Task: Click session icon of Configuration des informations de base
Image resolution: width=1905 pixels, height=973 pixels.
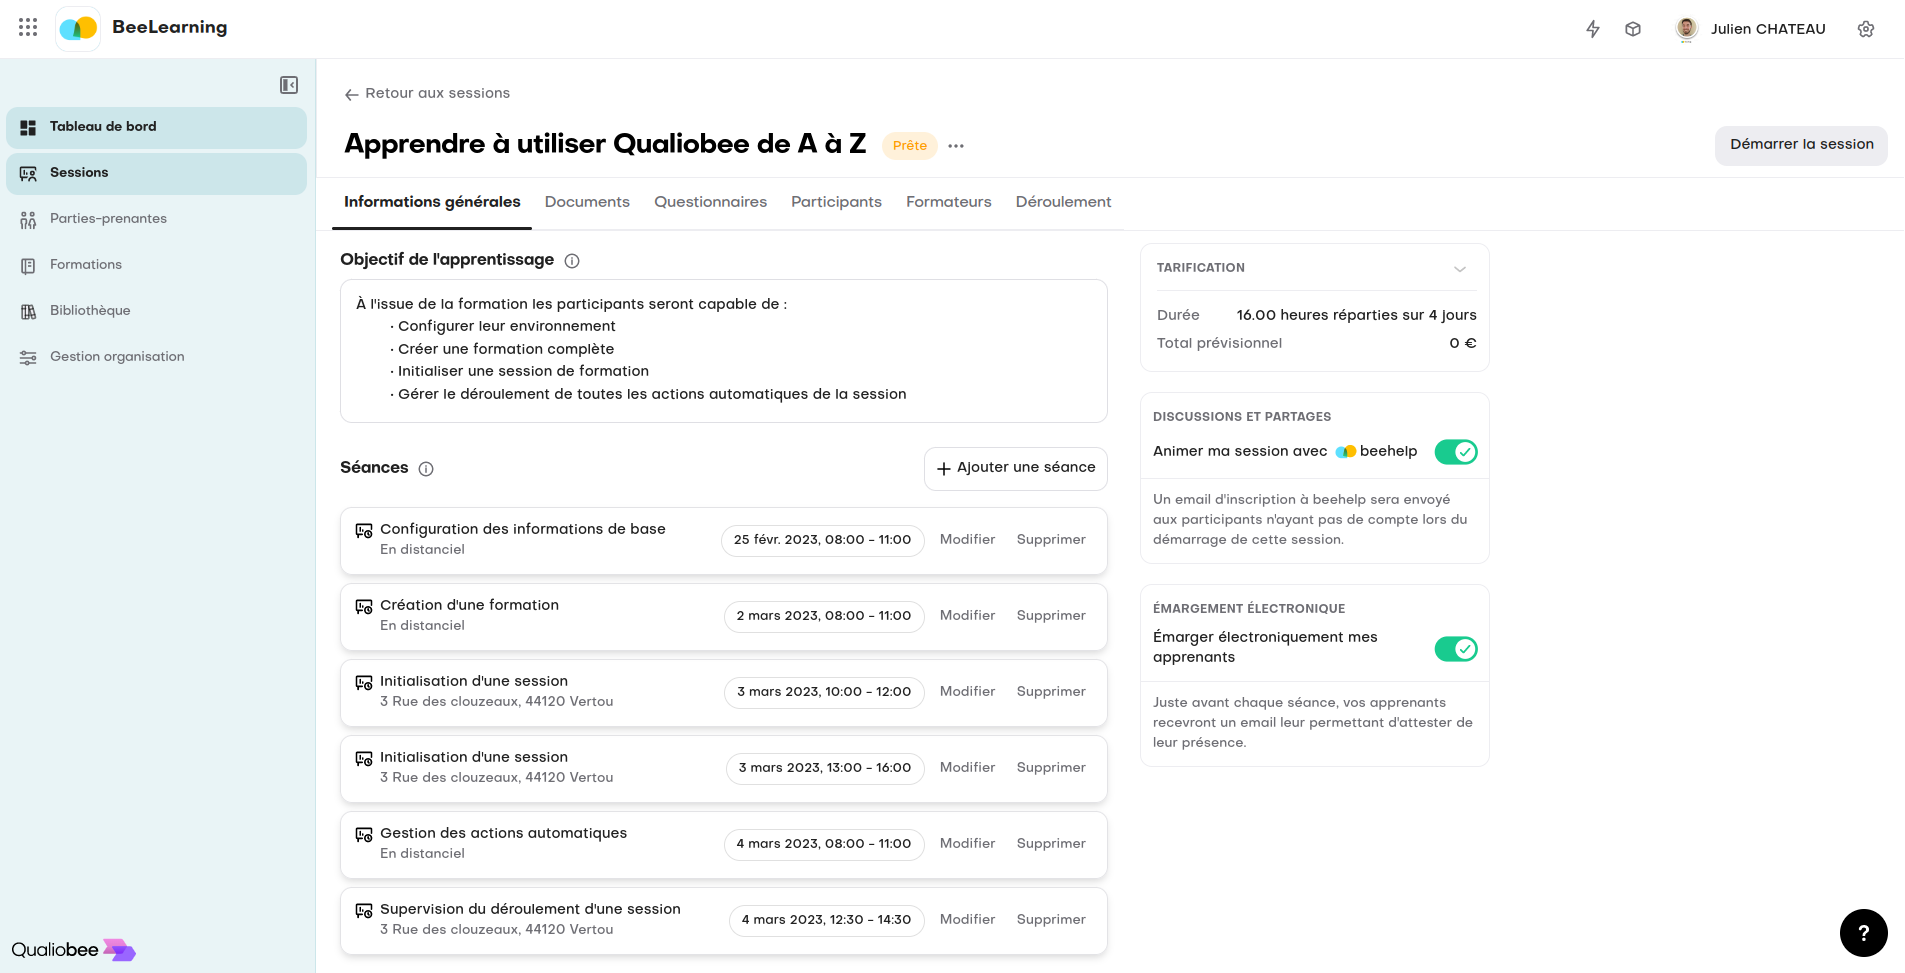Action: click(364, 531)
